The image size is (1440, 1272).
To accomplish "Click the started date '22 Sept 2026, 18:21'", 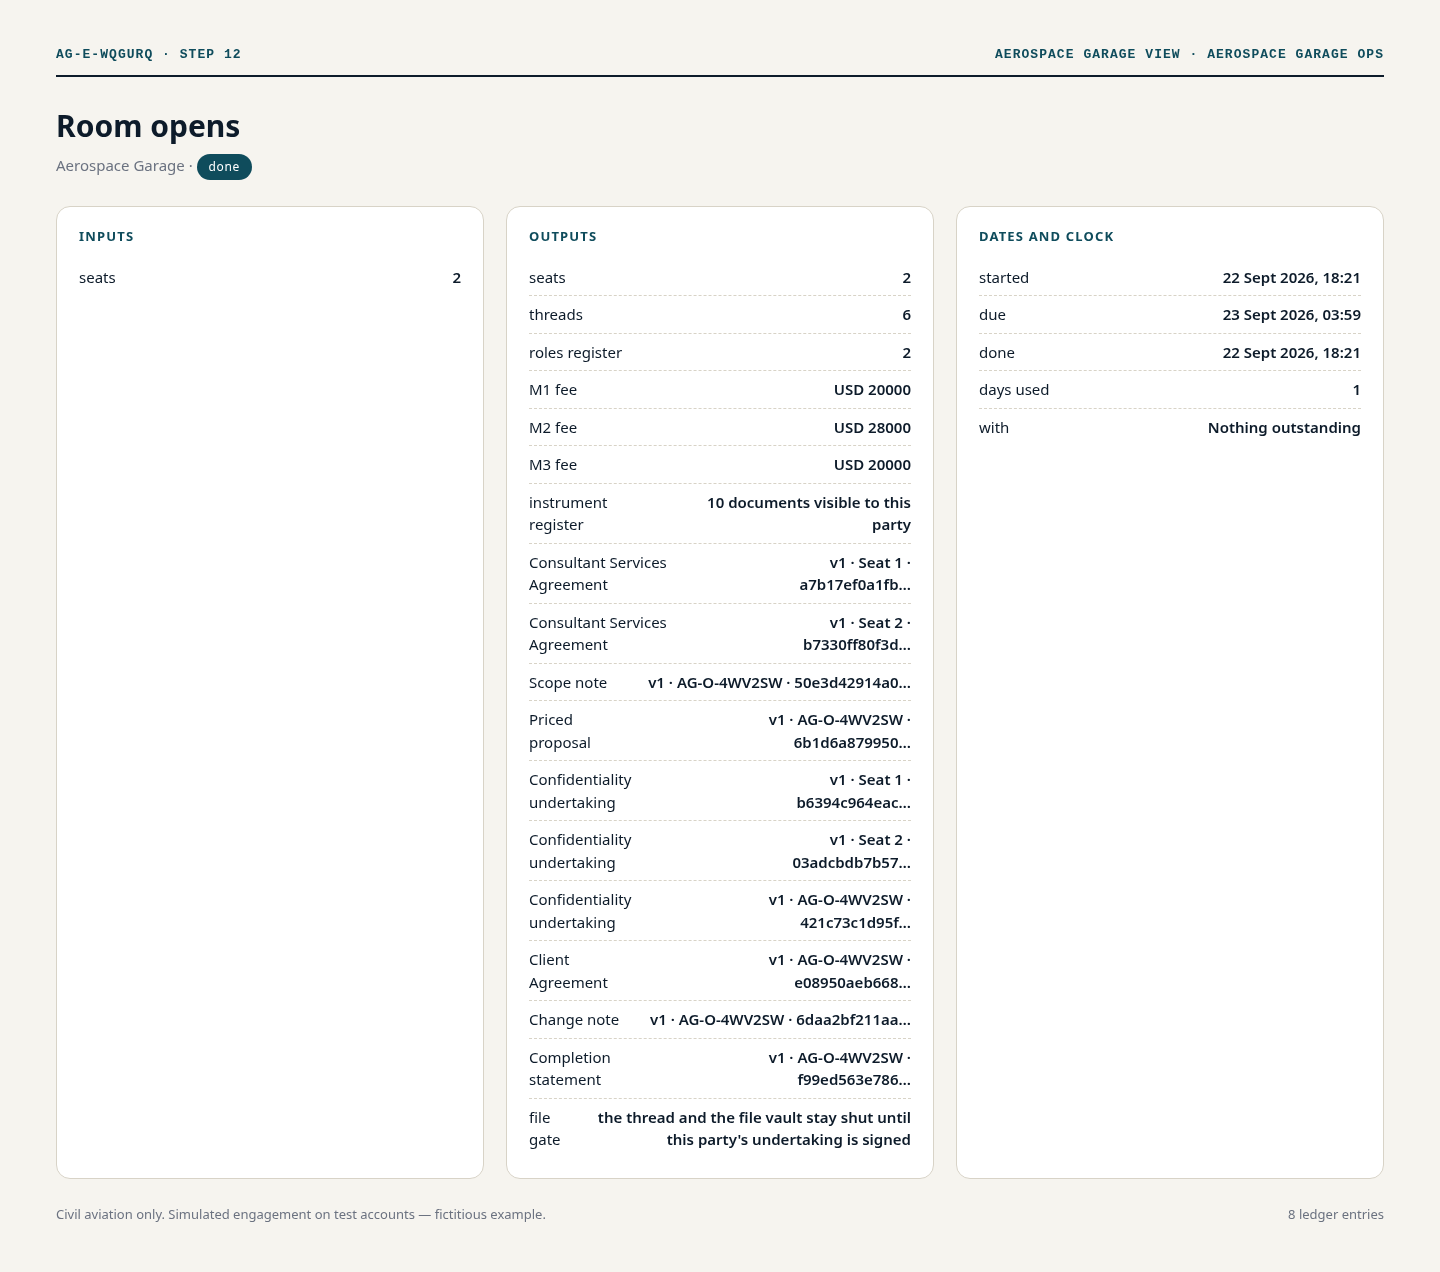I will click(1292, 278).
